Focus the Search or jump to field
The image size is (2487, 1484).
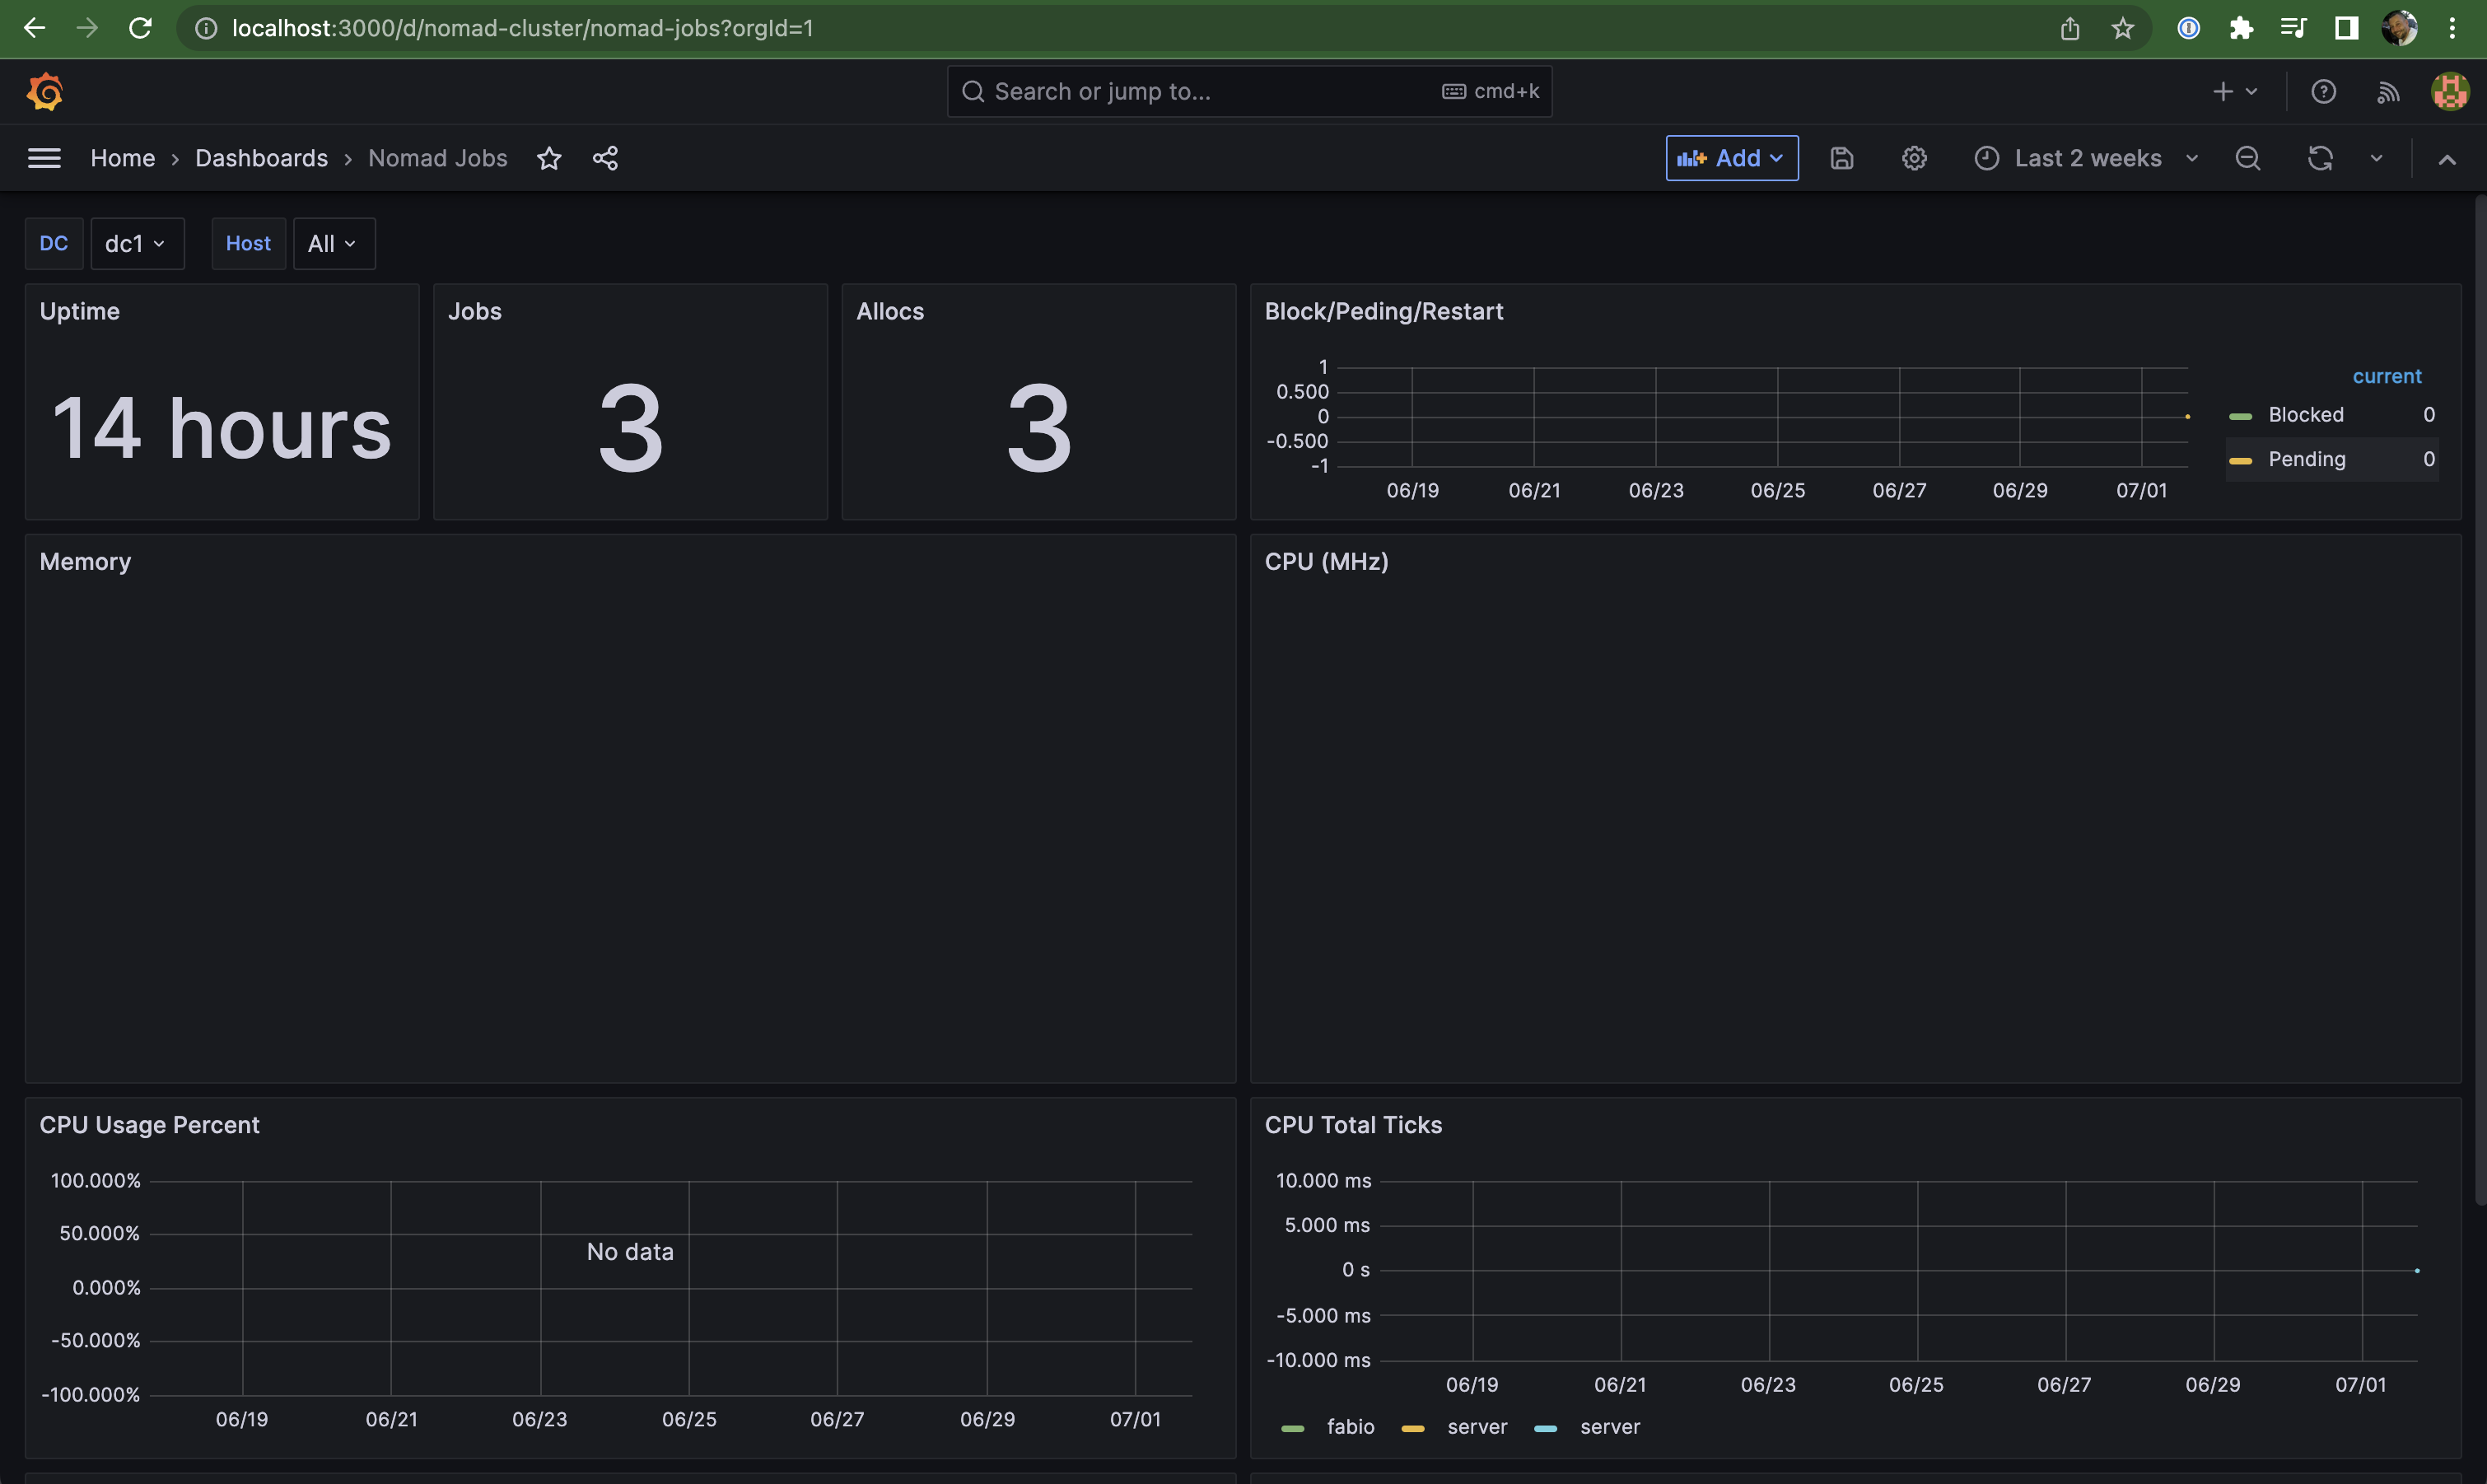[x=1249, y=92]
